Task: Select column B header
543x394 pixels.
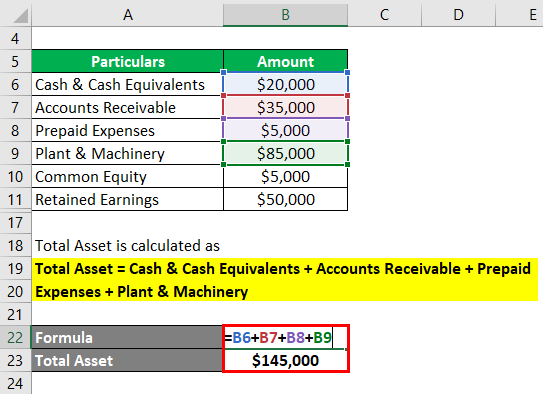Action: (x=285, y=15)
